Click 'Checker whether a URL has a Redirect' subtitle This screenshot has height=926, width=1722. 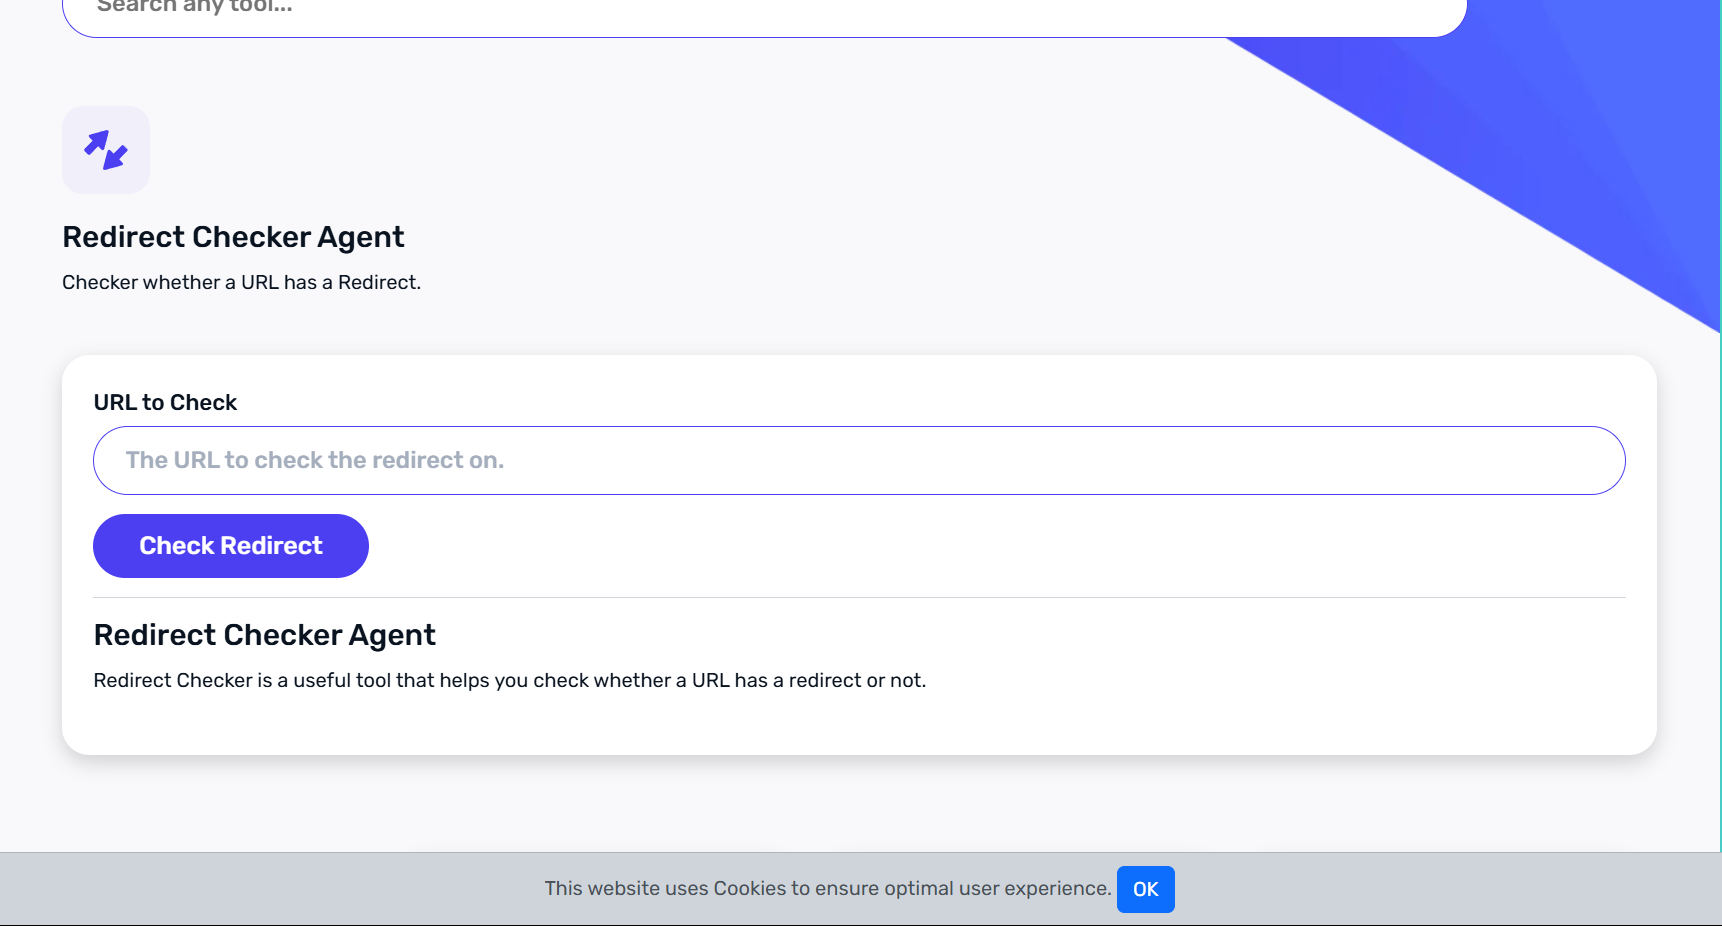pos(241,283)
